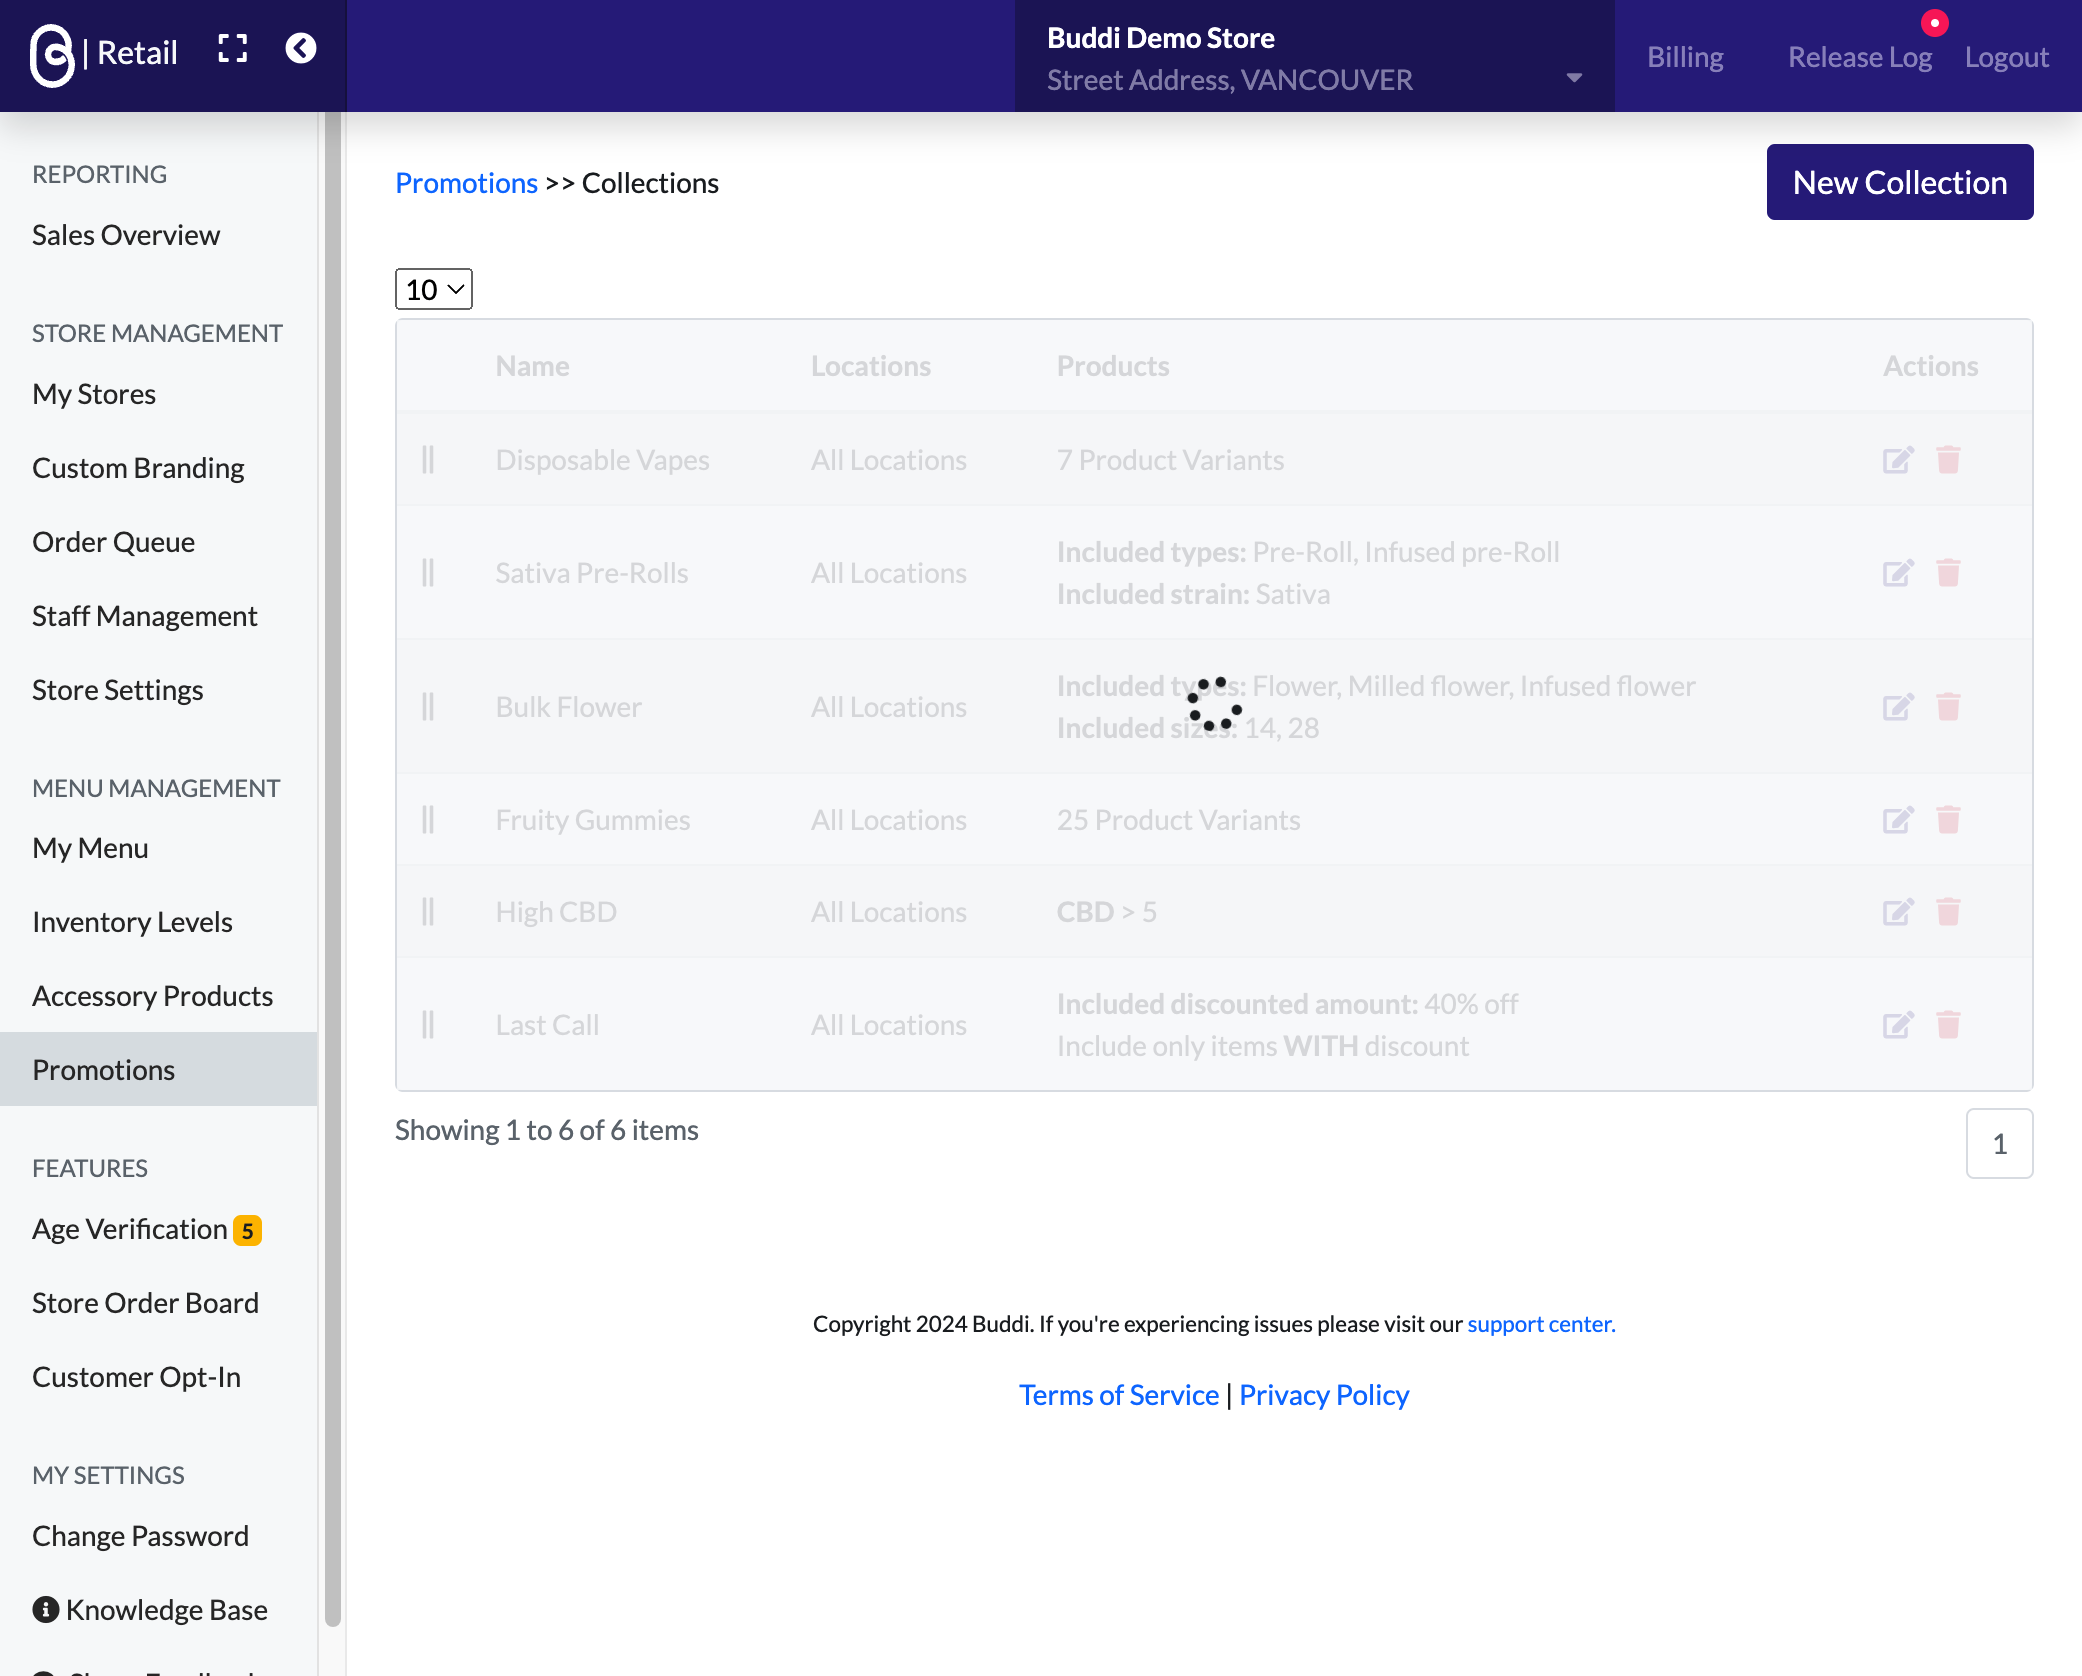The height and width of the screenshot is (1676, 2082).
Task: Edit the High CBD collection
Action: pos(1898,912)
